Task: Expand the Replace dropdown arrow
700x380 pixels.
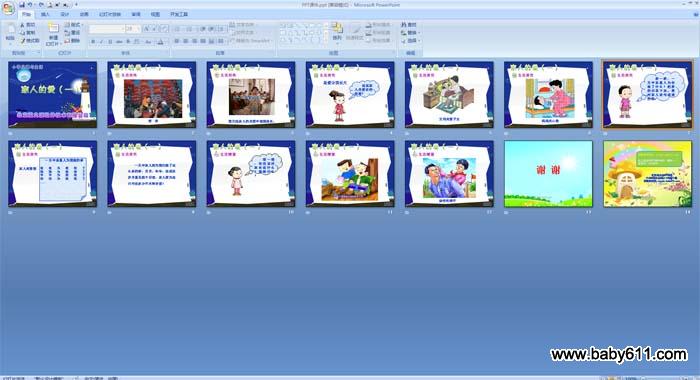Action: pyautogui.click(x=419, y=33)
